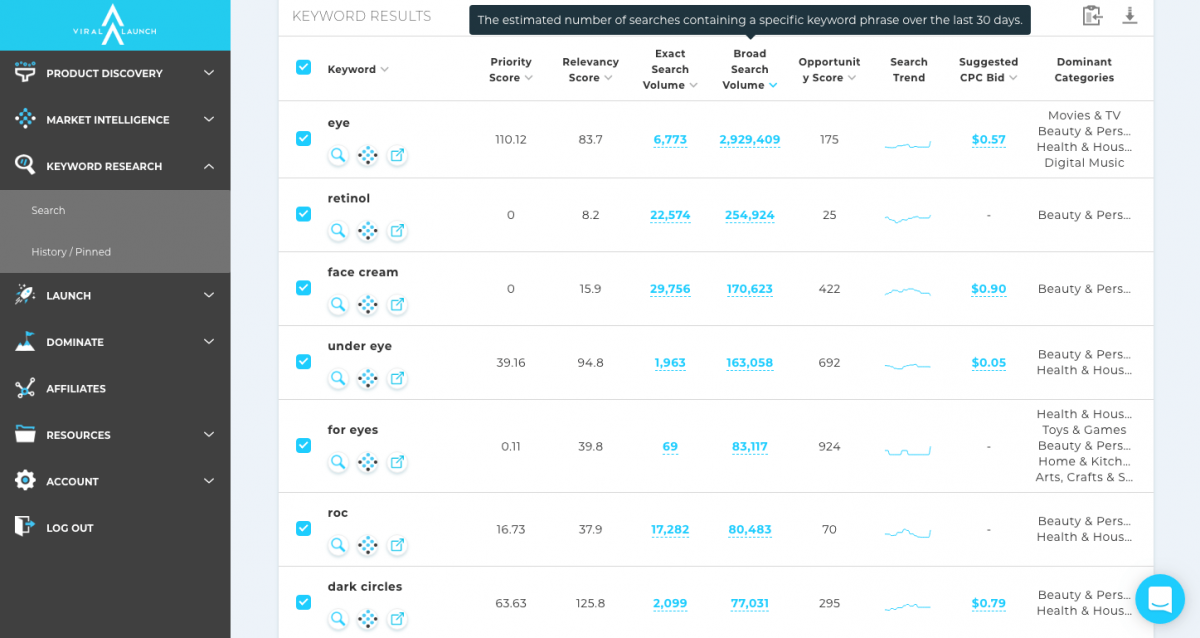Viewport: 1200px width, 638px height.
Task: Select the Affiliates menu item
Action: coord(76,388)
